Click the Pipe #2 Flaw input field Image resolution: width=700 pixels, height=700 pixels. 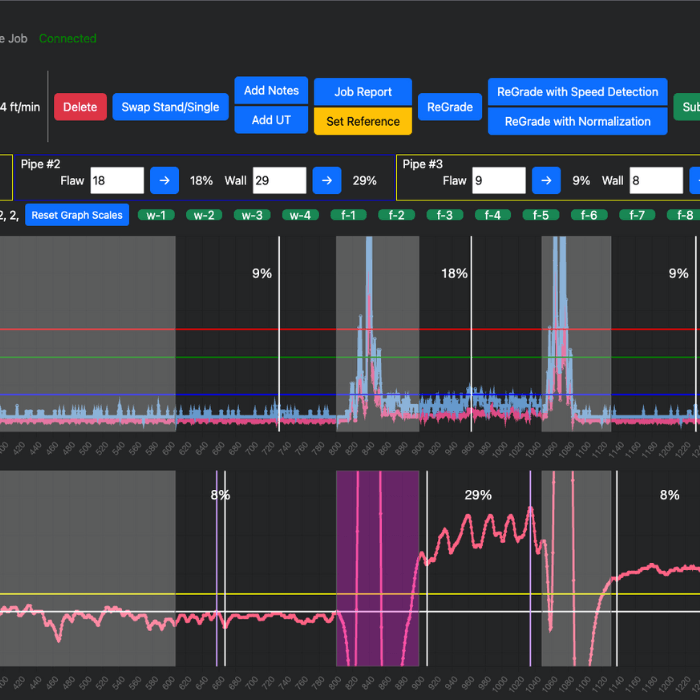[117, 180]
